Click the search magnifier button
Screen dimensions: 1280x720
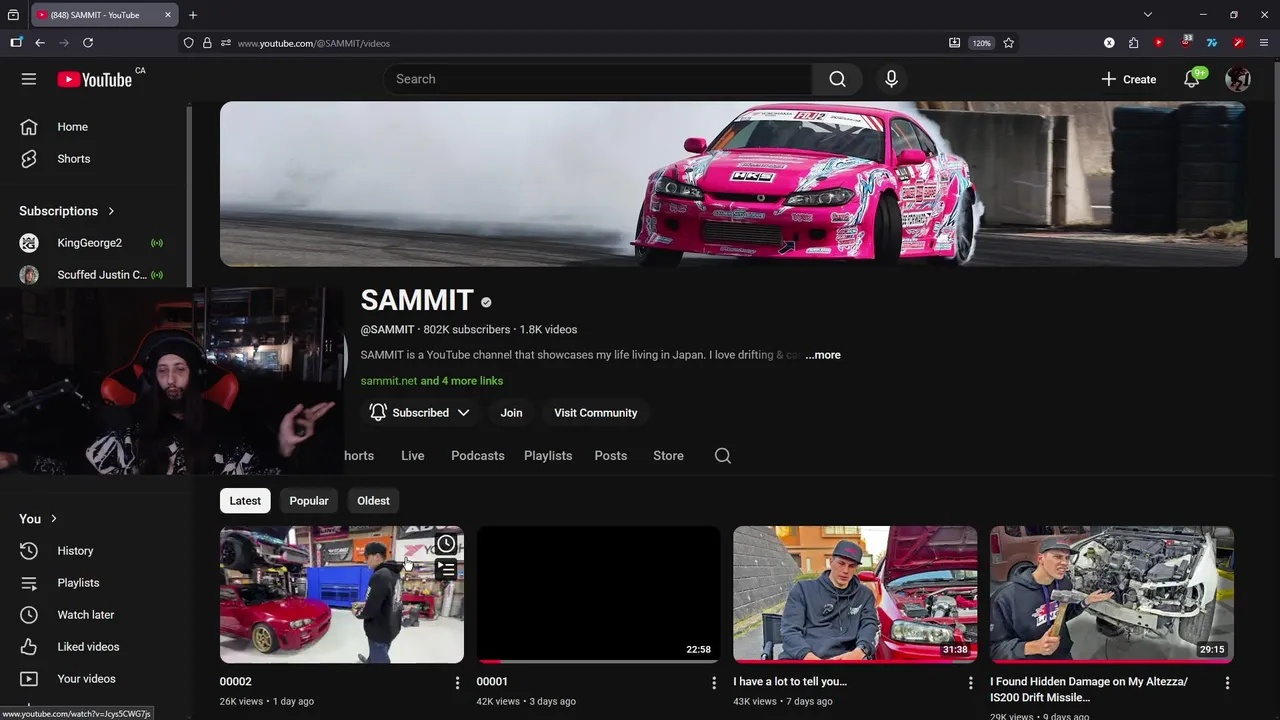838,79
